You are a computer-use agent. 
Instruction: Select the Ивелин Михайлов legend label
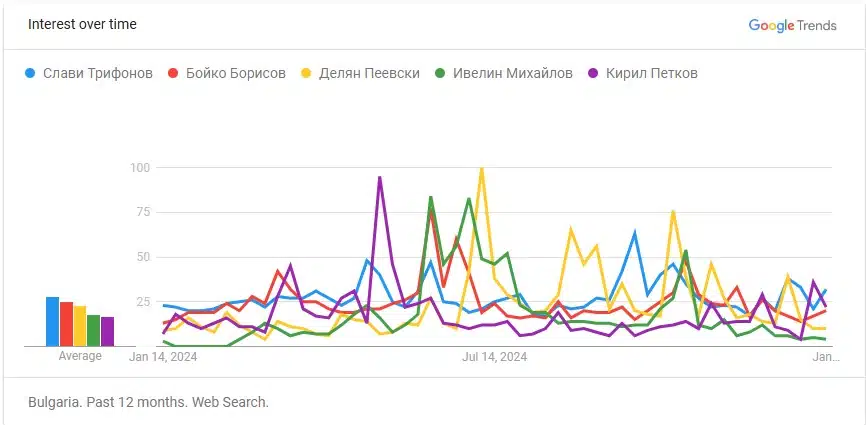pyautogui.click(x=511, y=74)
